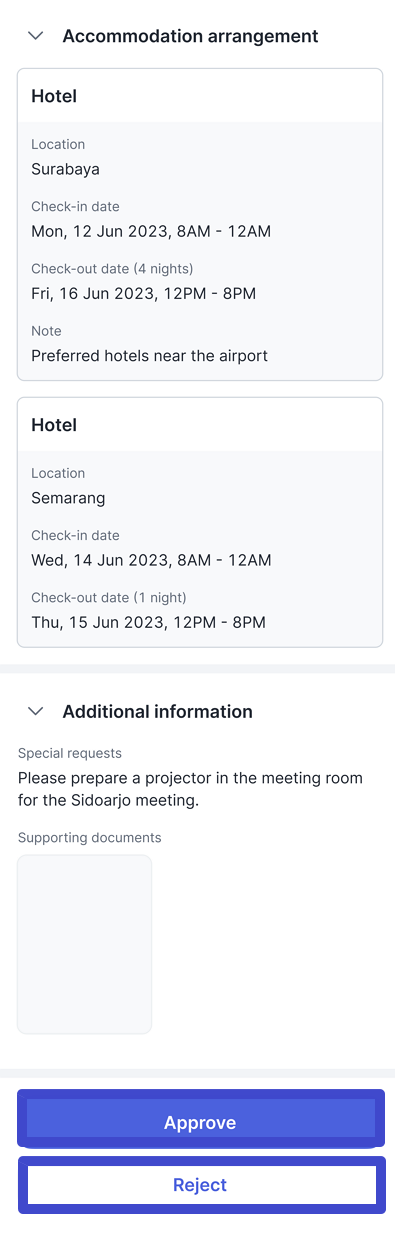Click the Thu, 15 Jun 2023 check-out date

coord(148,622)
